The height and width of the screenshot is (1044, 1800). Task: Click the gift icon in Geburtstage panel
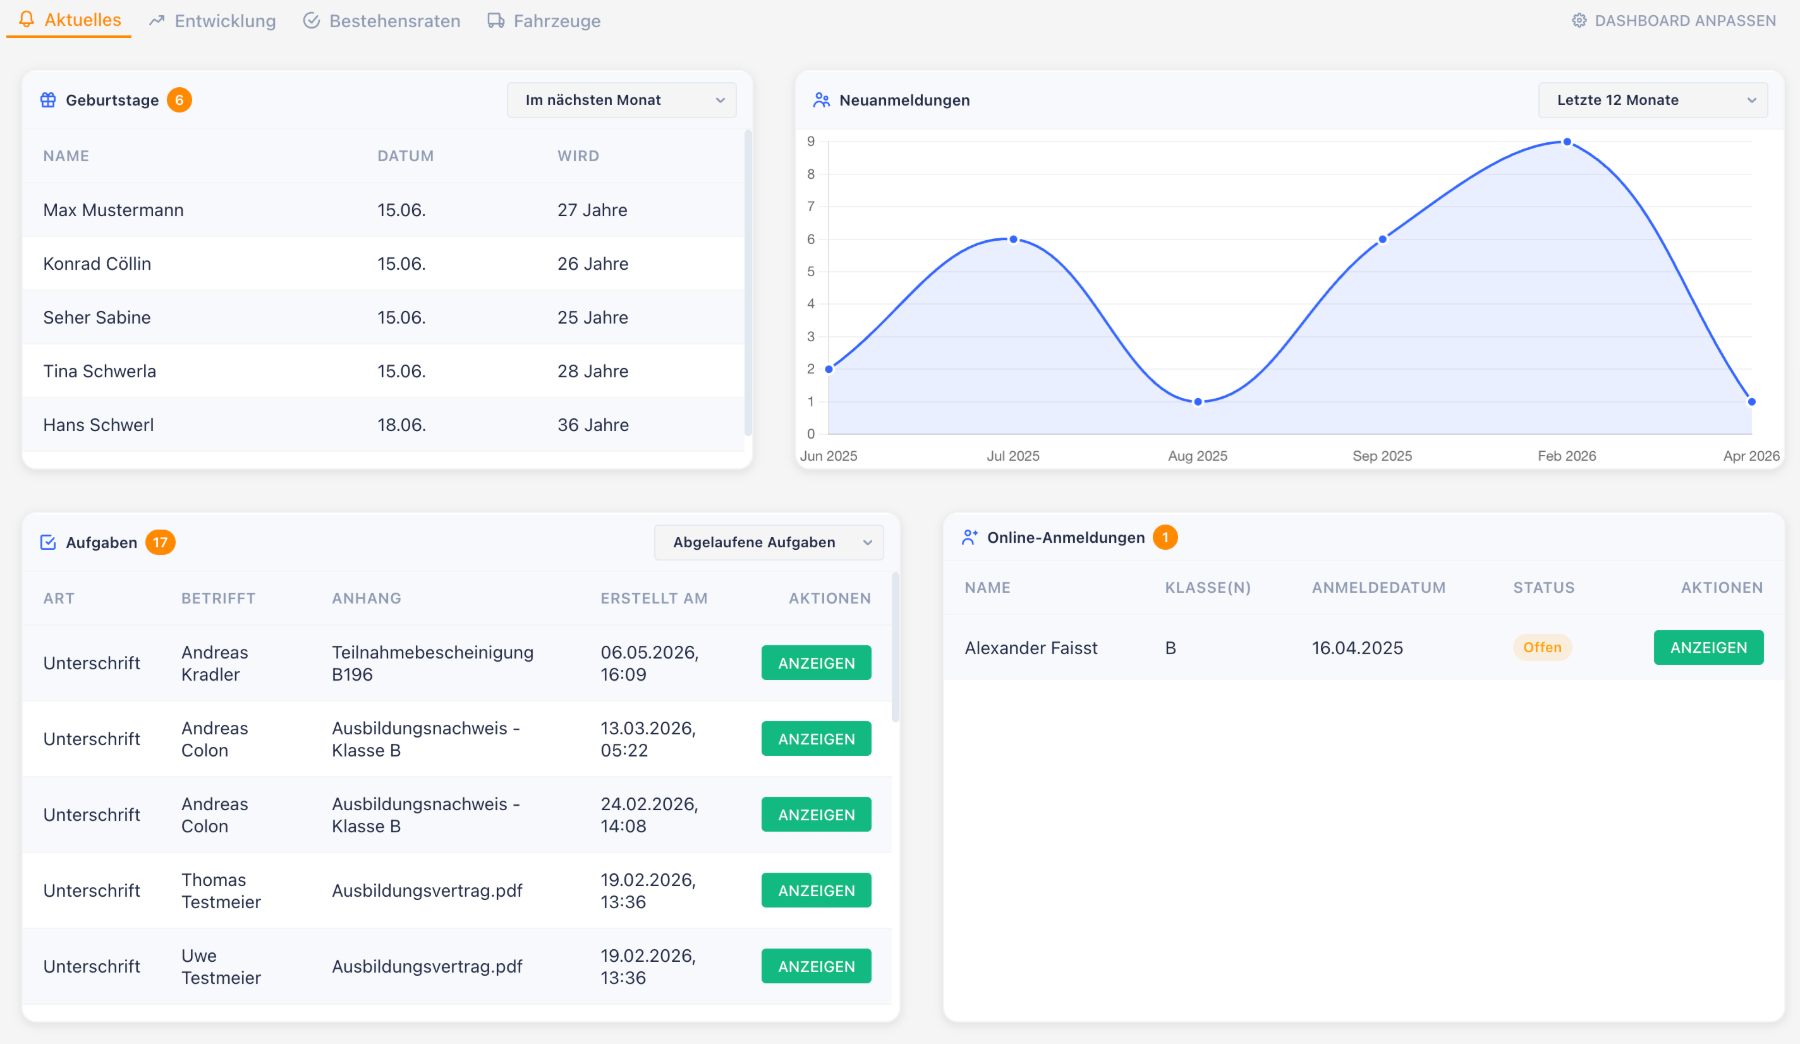coord(48,100)
